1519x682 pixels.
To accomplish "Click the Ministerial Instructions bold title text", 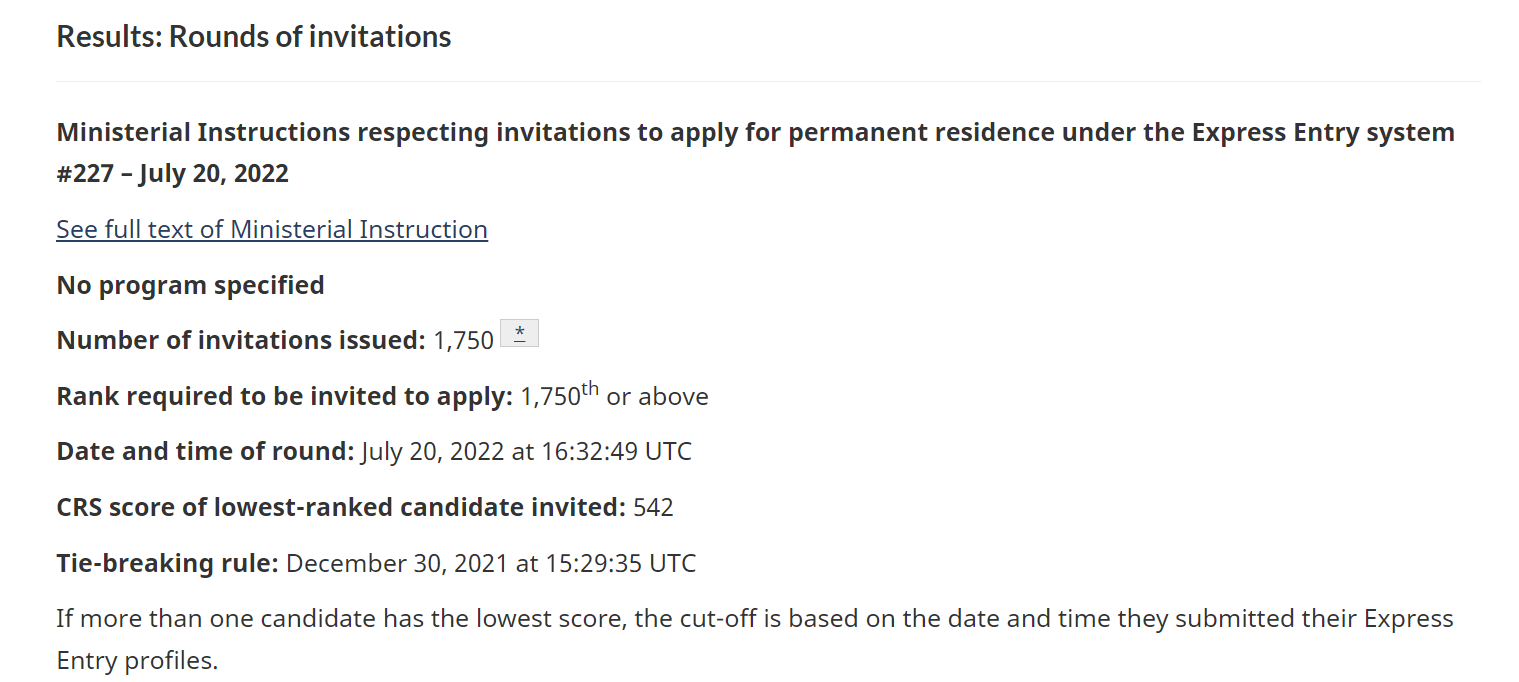I will click(x=755, y=132).
